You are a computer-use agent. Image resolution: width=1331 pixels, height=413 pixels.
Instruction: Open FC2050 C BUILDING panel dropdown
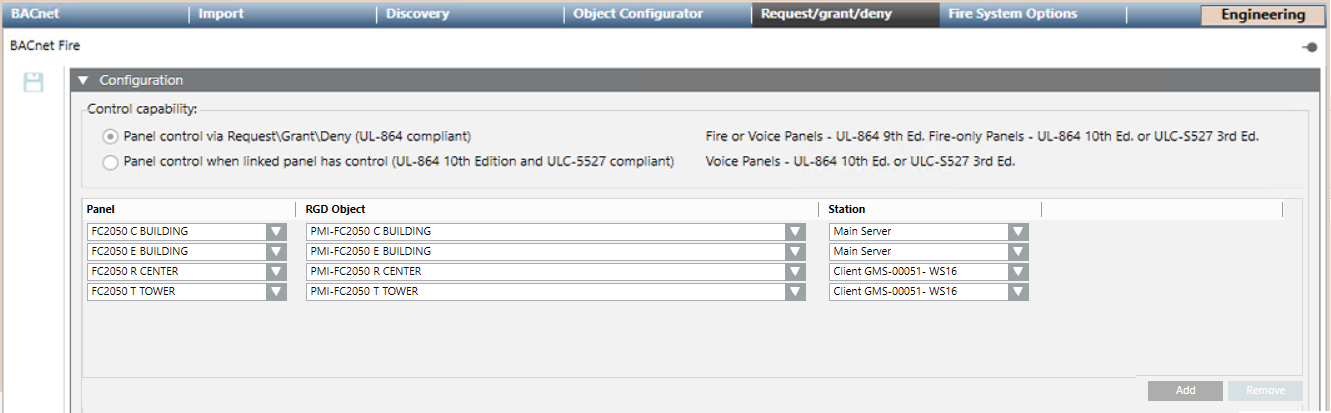[x=276, y=232]
